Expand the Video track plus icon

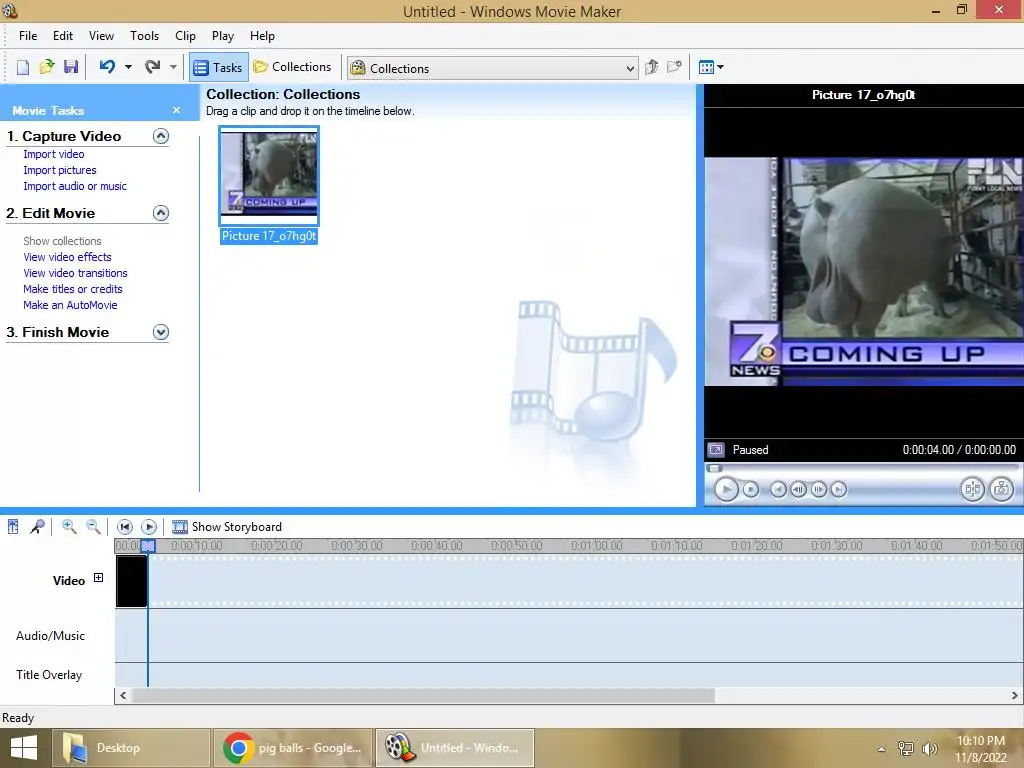pyautogui.click(x=99, y=577)
